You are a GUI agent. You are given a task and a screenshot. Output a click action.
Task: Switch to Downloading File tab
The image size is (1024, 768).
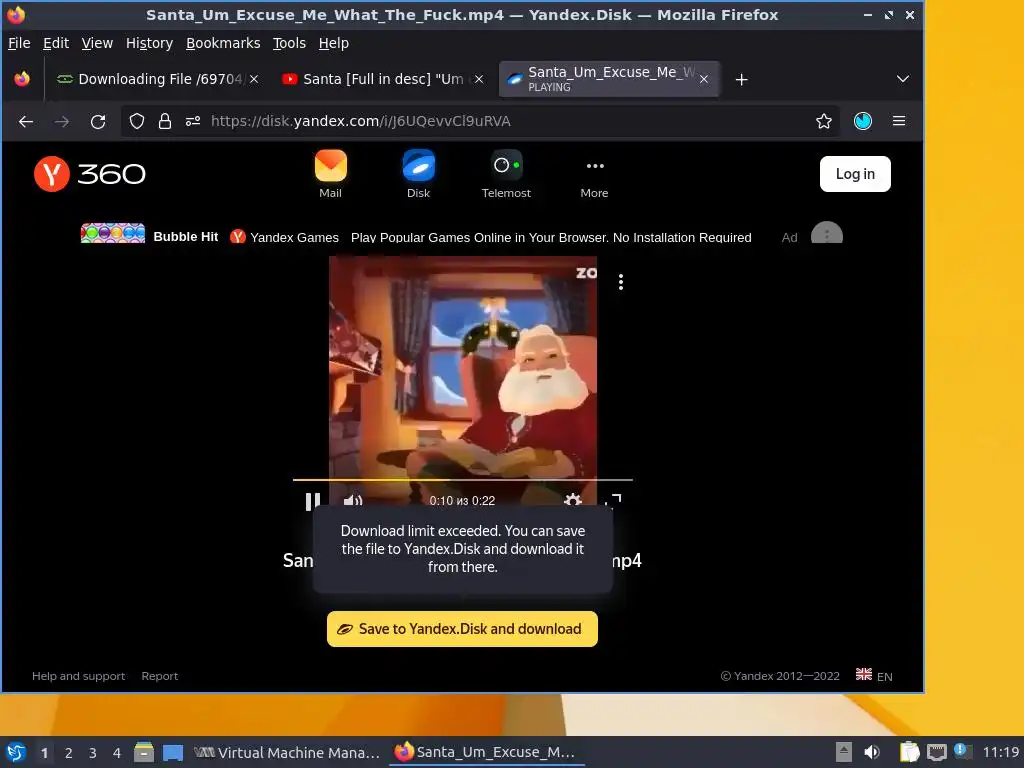159,79
